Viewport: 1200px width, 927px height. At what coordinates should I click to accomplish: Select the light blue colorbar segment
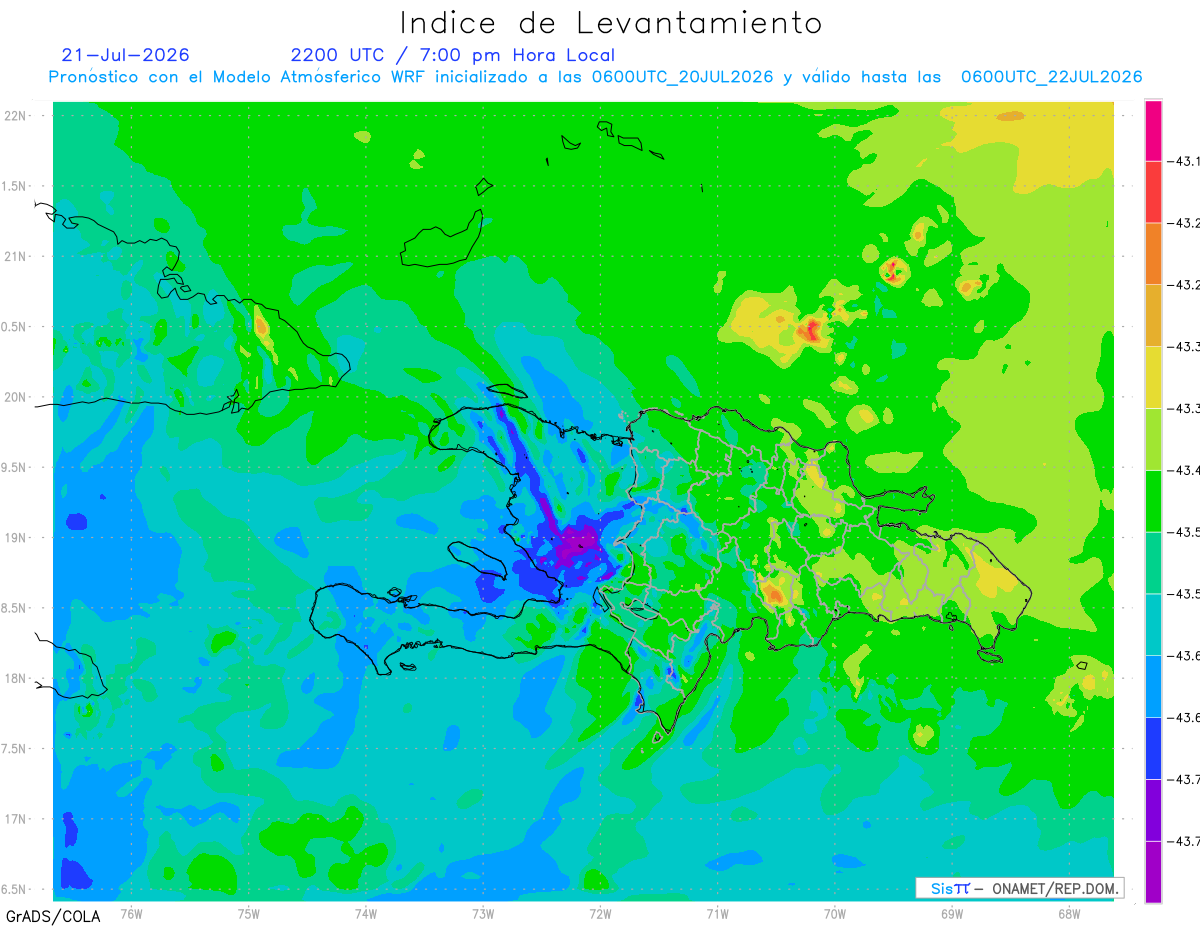click(x=1153, y=686)
